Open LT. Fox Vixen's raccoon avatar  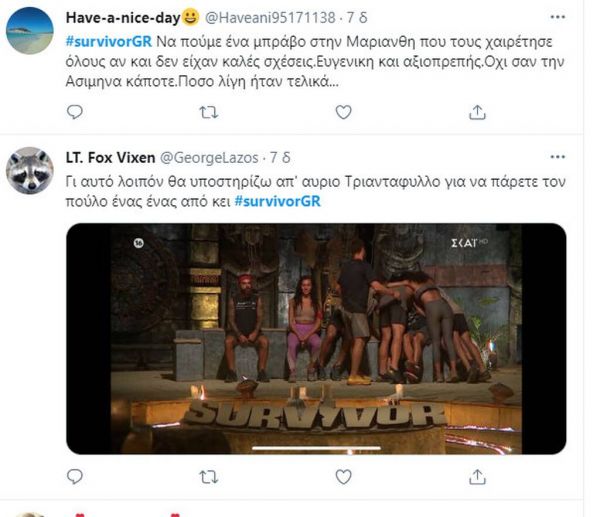click(30, 170)
